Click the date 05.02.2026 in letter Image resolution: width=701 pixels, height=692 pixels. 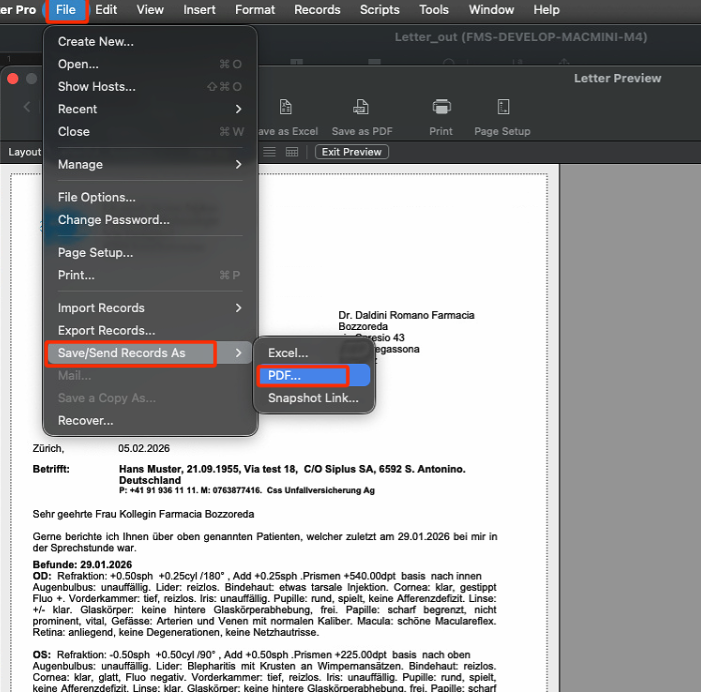(144, 448)
